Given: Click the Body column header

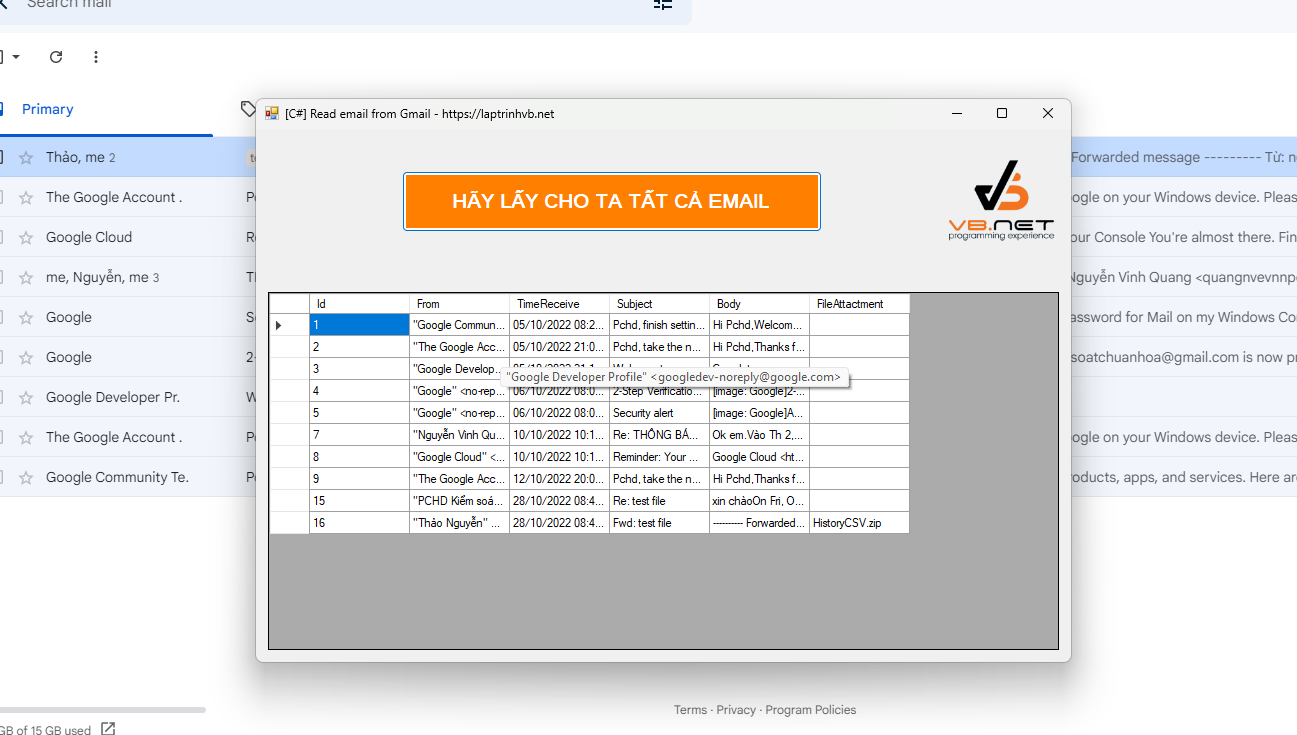Looking at the screenshot, I should (x=759, y=303).
